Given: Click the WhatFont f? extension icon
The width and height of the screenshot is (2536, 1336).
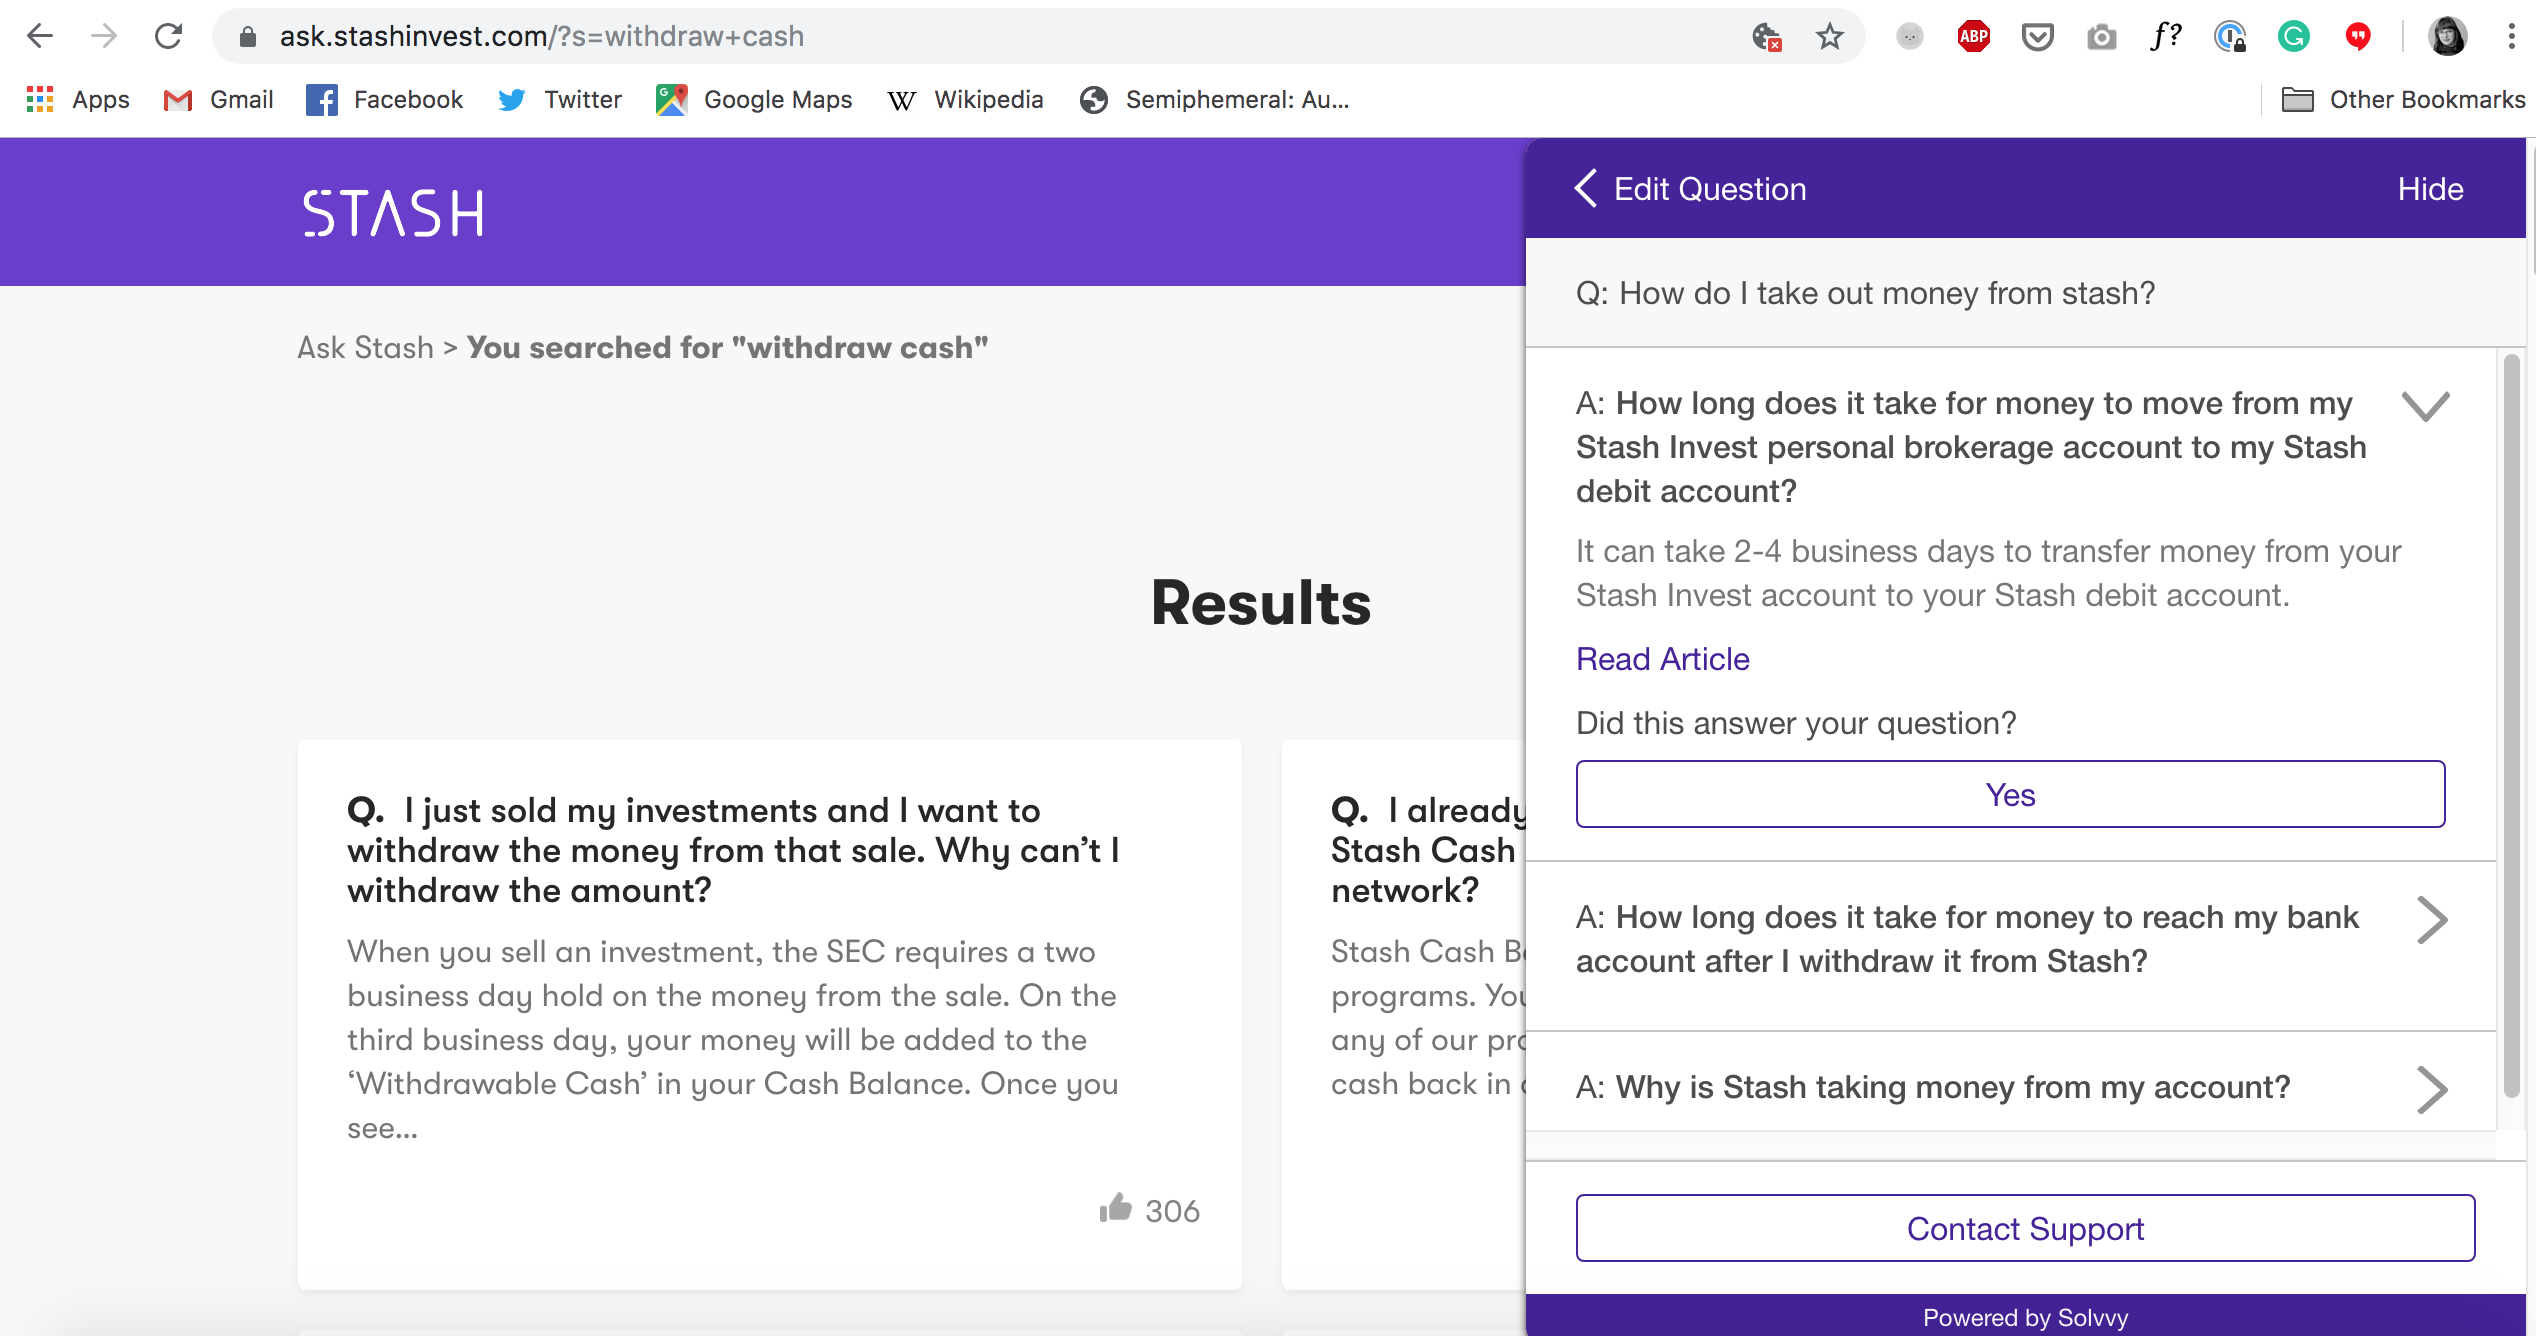Looking at the screenshot, I should [2165, 37].
